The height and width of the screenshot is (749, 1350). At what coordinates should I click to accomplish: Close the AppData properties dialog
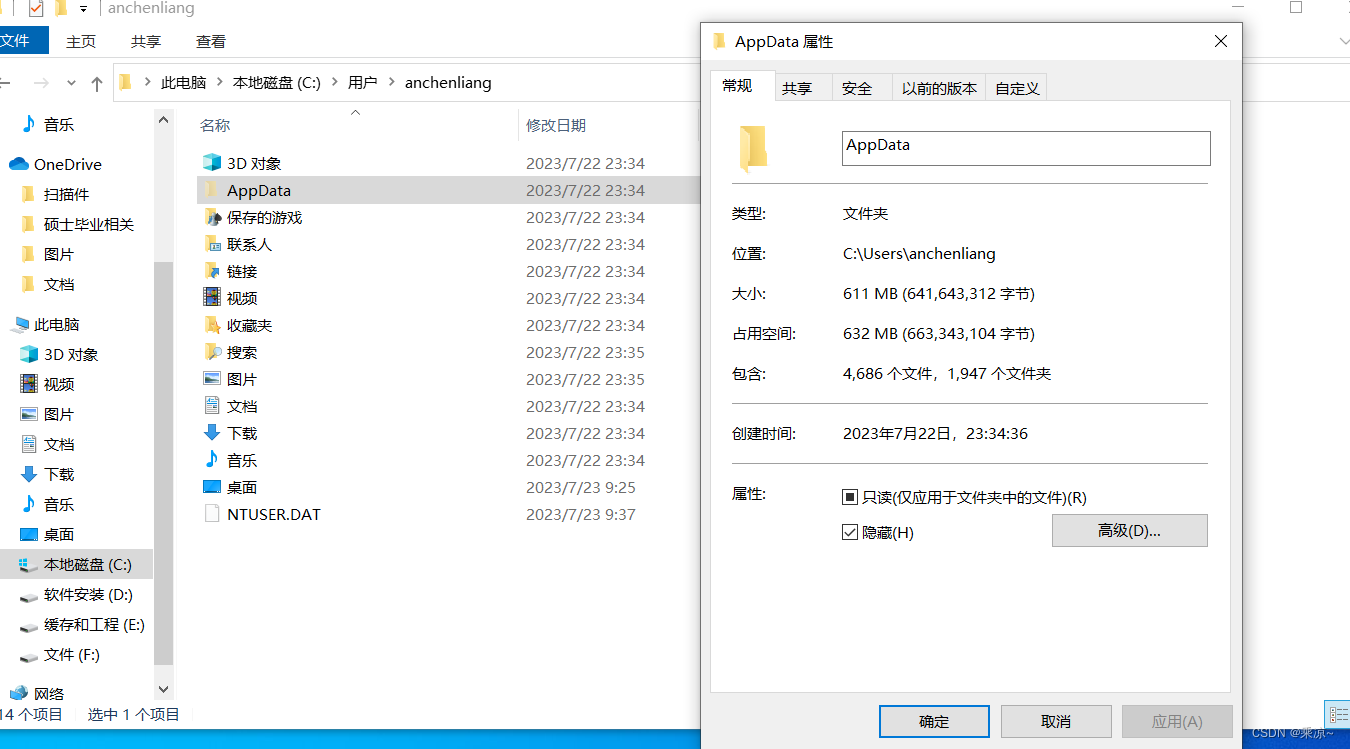point(1220,41)
